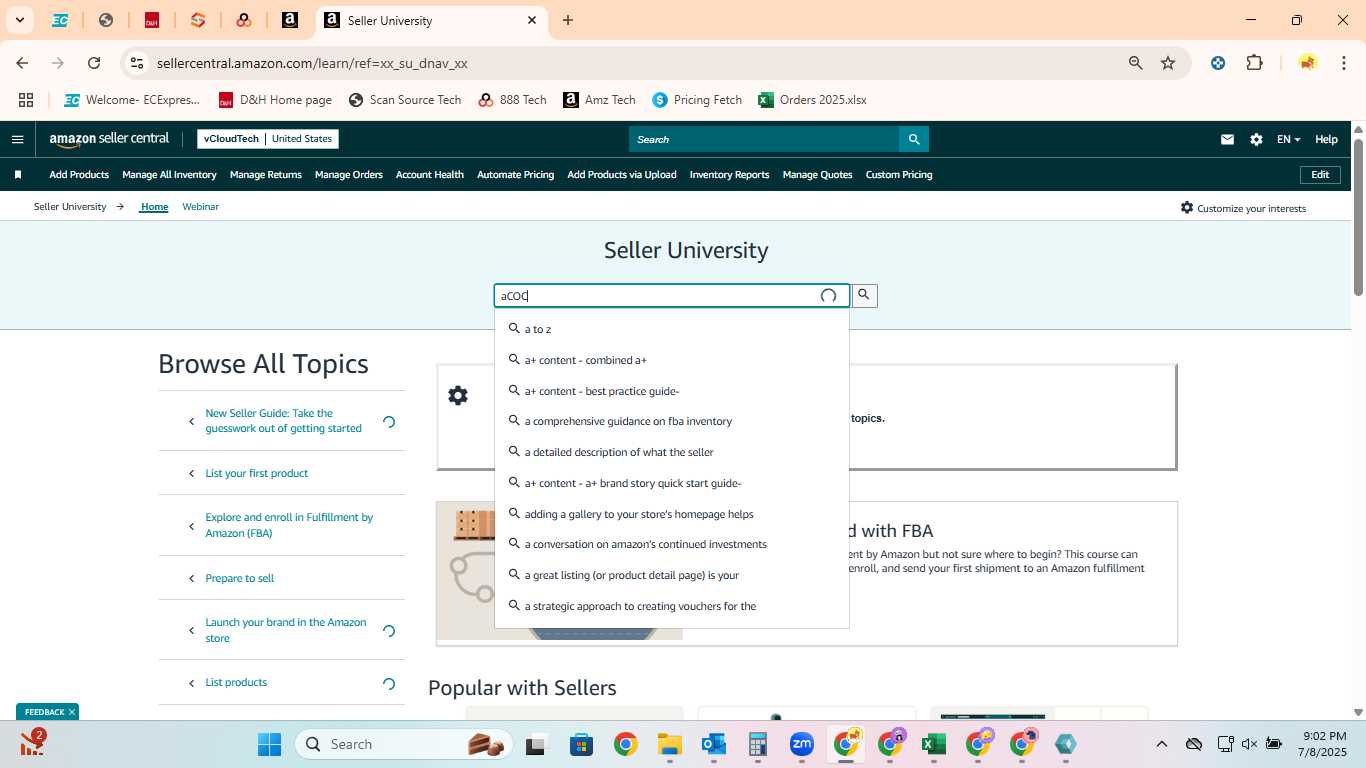Open the site information icon in address bar
Viewport: 1366px width, 768px height.
[137, 63]
